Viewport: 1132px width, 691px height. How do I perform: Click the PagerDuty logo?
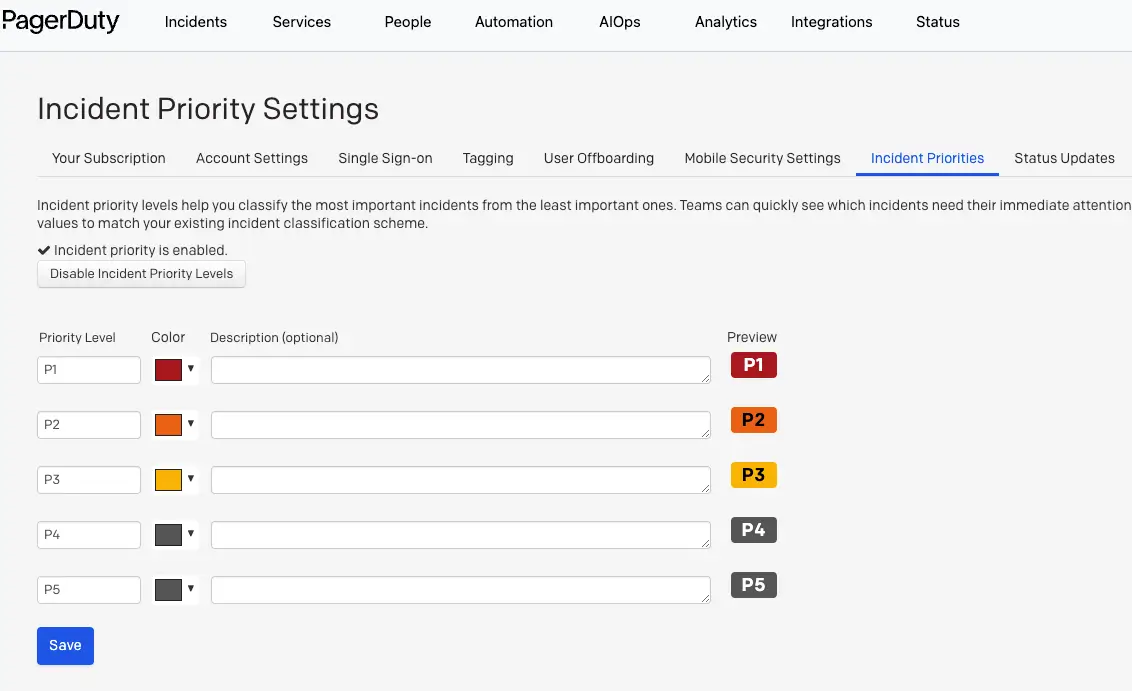(x=61, y=22)
